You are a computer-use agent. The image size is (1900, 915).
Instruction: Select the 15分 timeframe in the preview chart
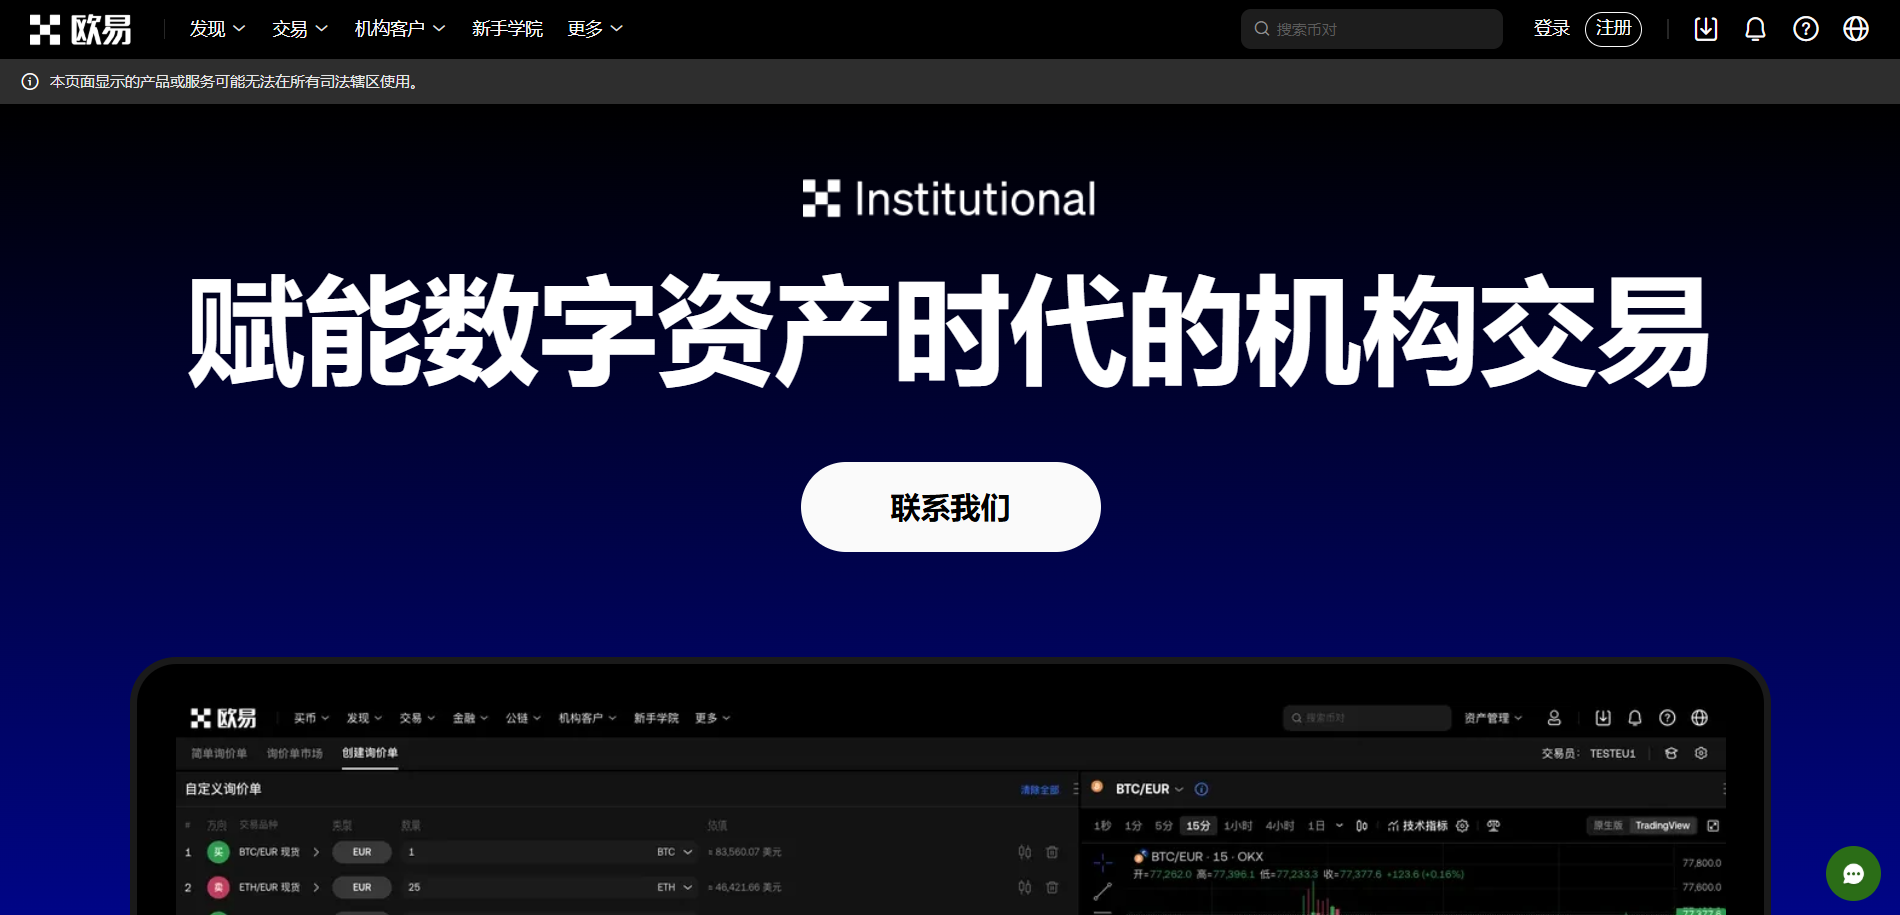[1198, 826]
